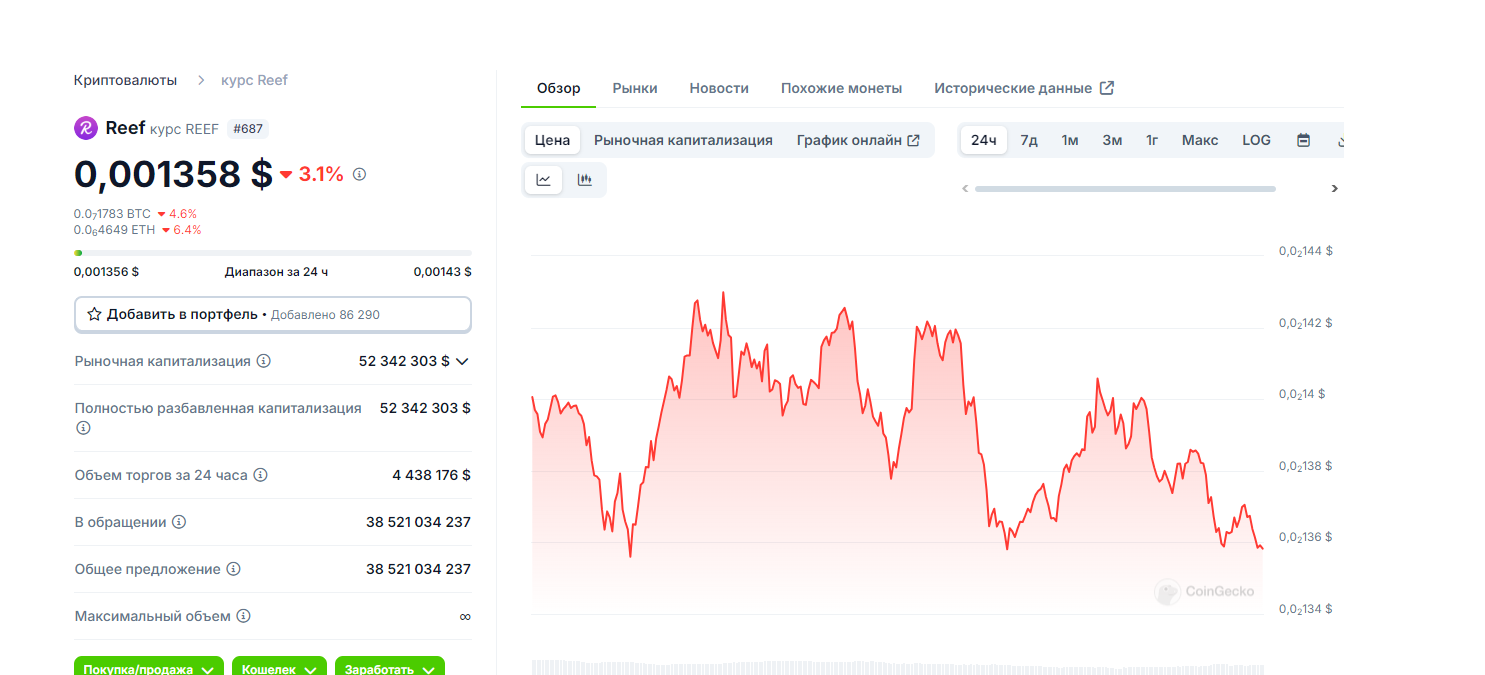The width and height of the screenshot is (1485, 675).
Task: Click the Reef coin logo icon
Action: pos(85,128)
